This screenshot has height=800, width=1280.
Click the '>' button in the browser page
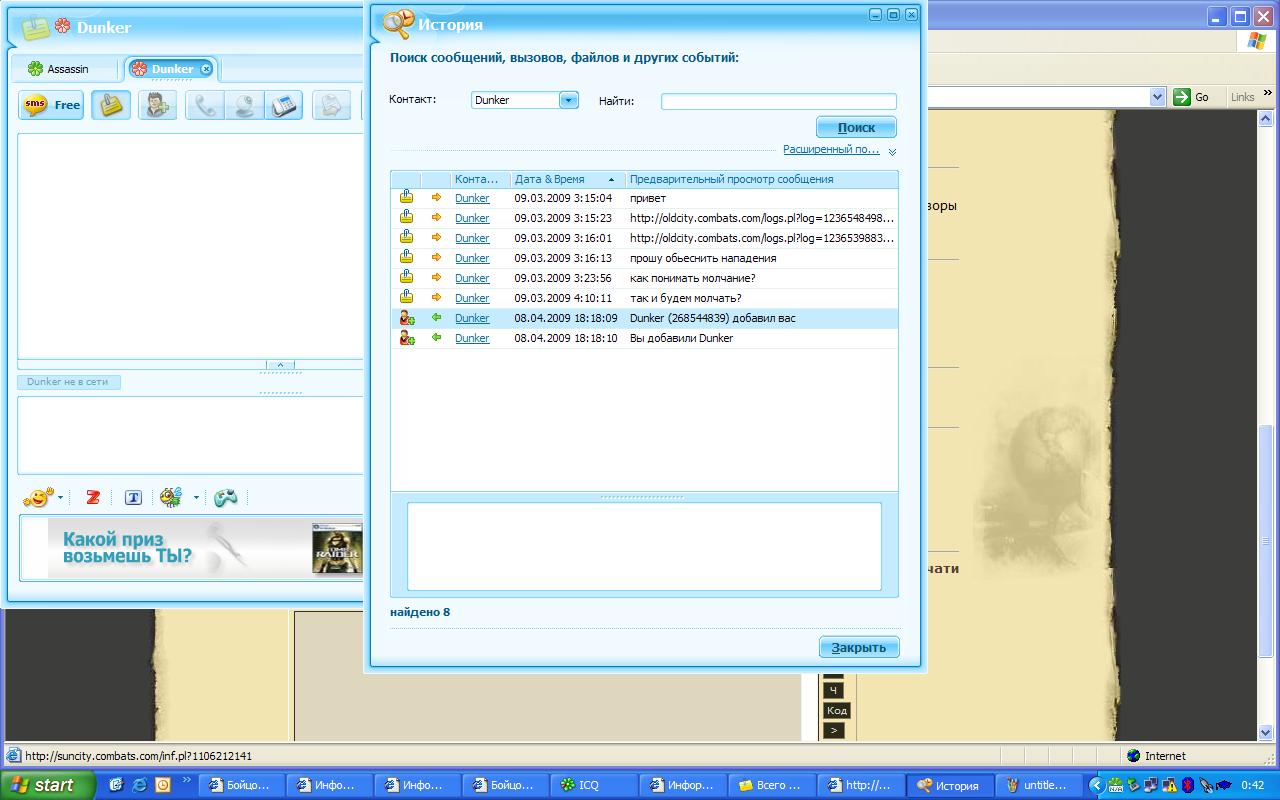pos(833,730)
